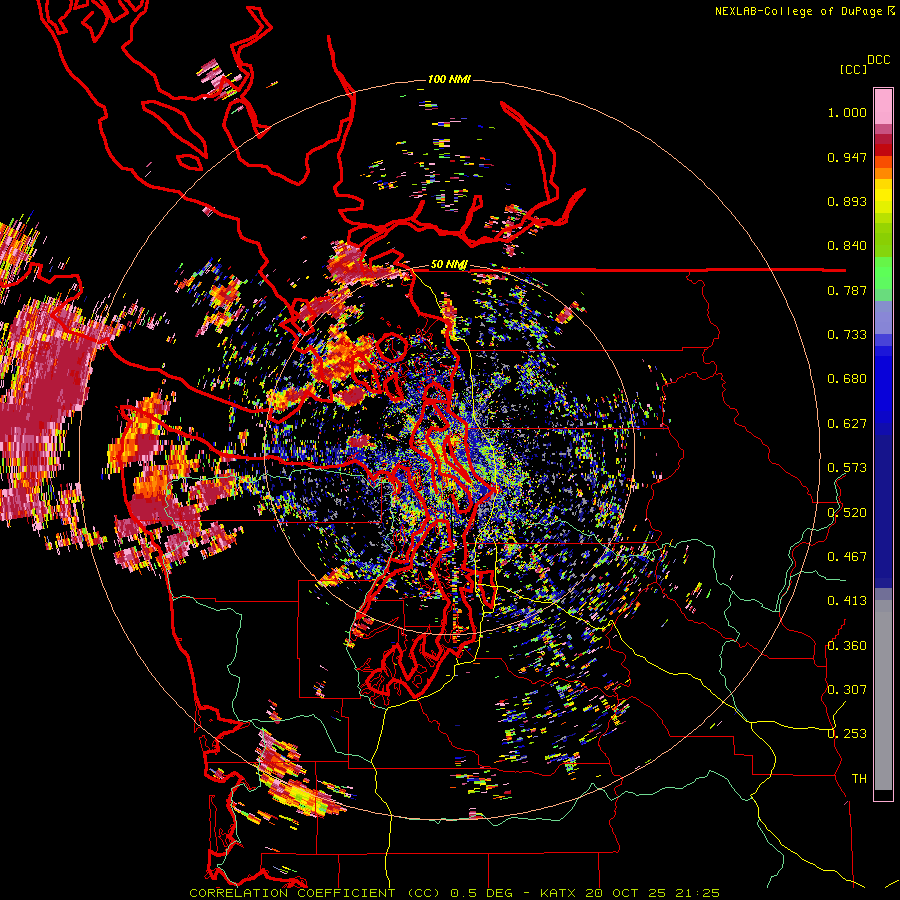This screenshot has height=900, width=900.
Task: Pick the pink top band of color bar
Action: [883, 106]
